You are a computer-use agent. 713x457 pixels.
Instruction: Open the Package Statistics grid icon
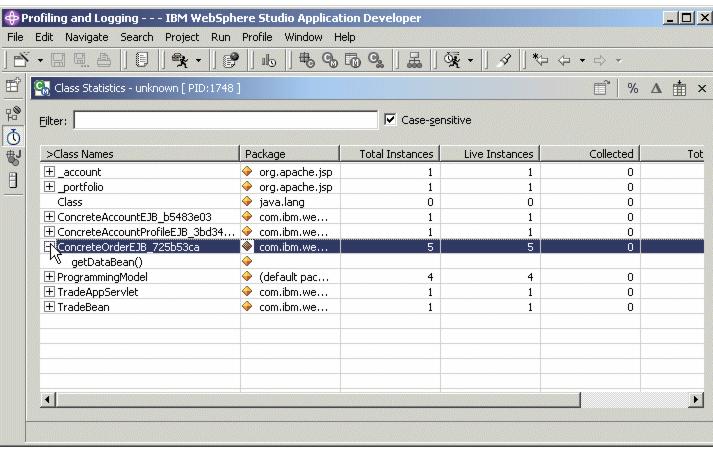[306, 60]
